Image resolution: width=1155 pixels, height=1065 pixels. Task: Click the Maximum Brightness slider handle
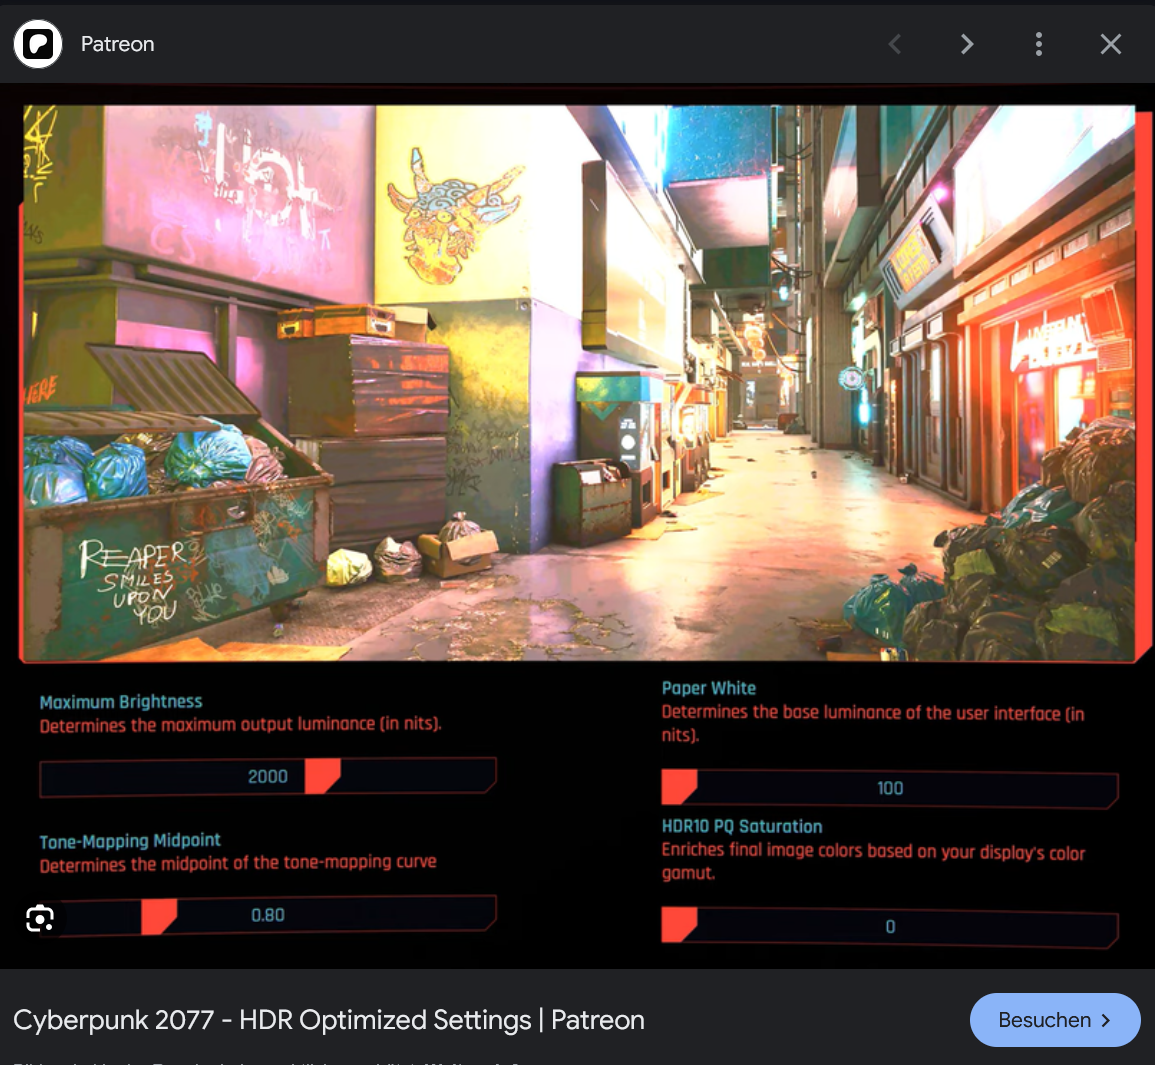(x=322, y=776)
